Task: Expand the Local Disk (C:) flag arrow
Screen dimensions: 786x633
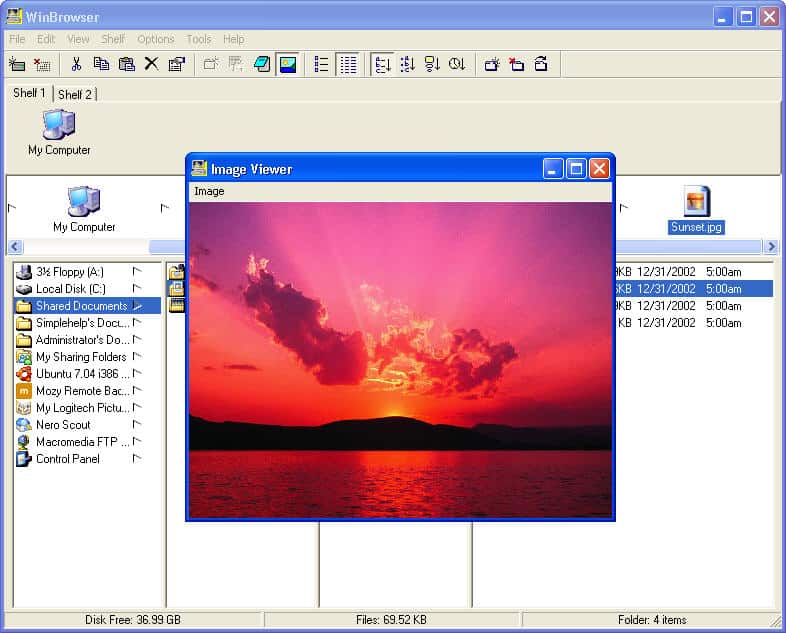Action: [x=137, y=289]
